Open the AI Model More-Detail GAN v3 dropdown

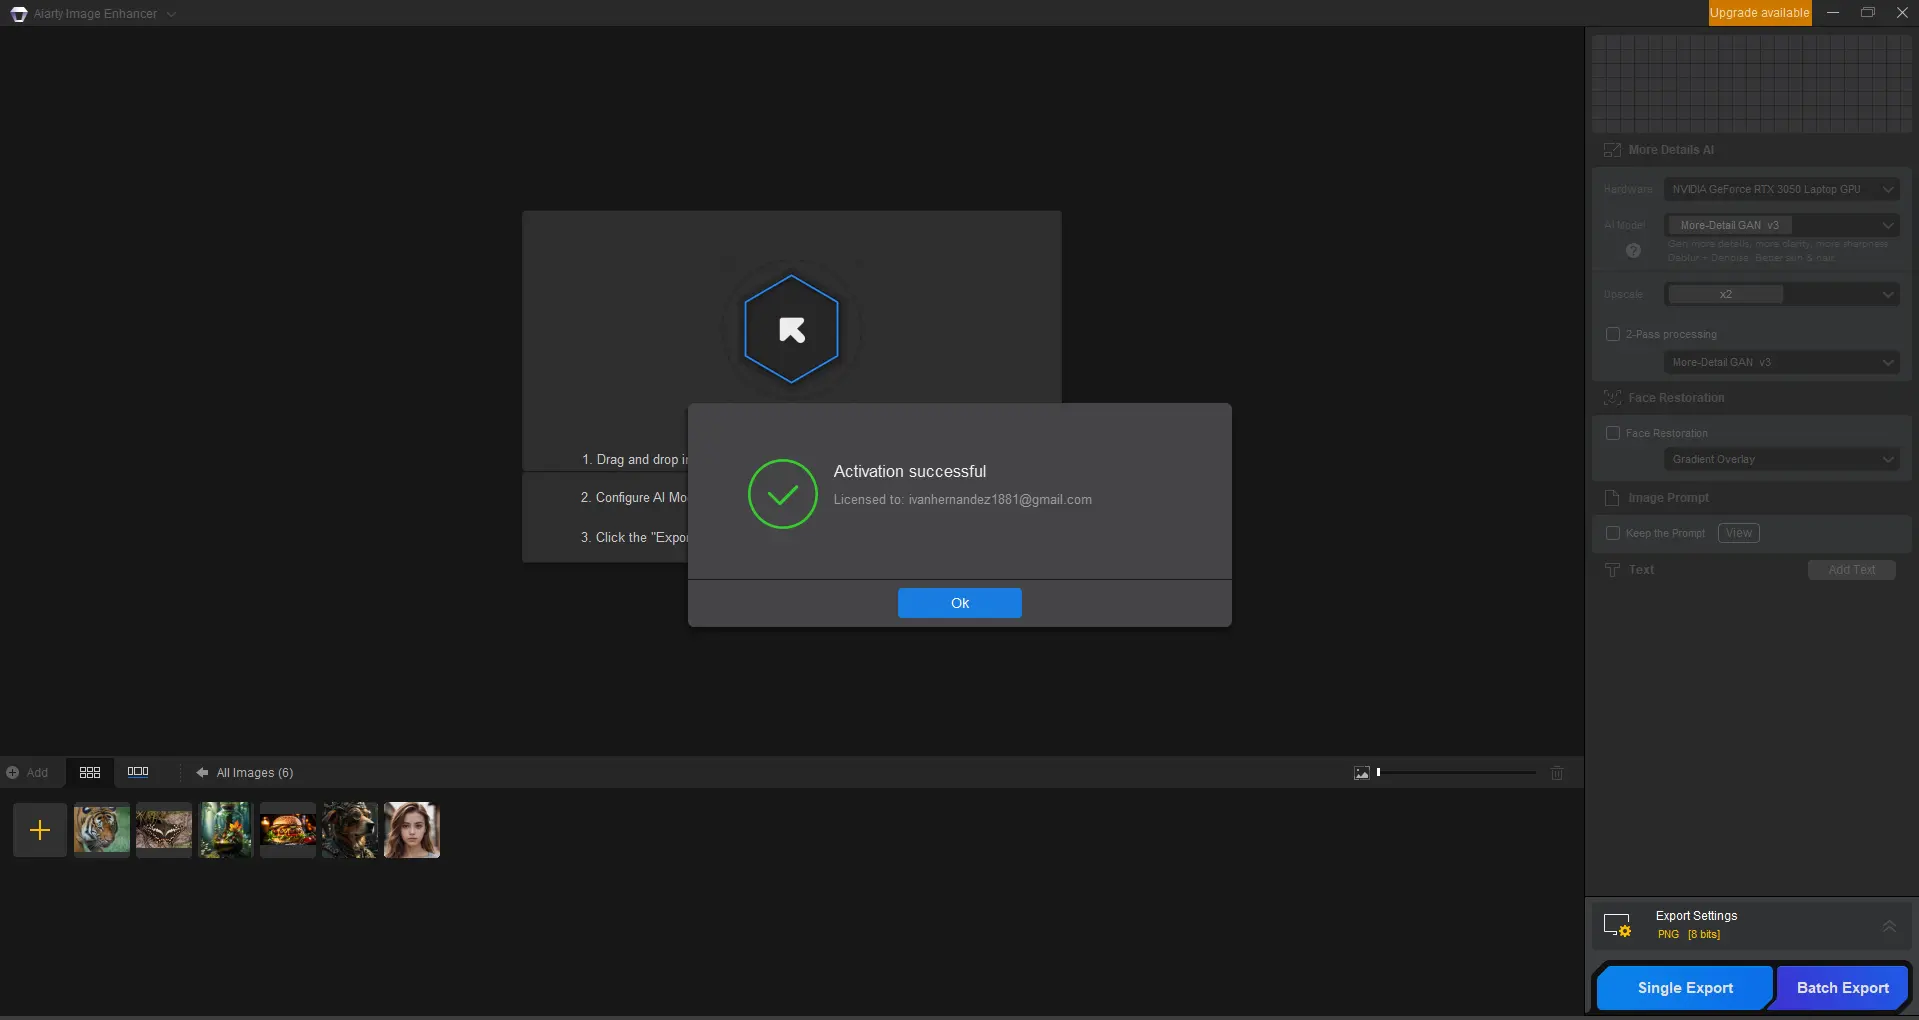(x=1781, y=225)
